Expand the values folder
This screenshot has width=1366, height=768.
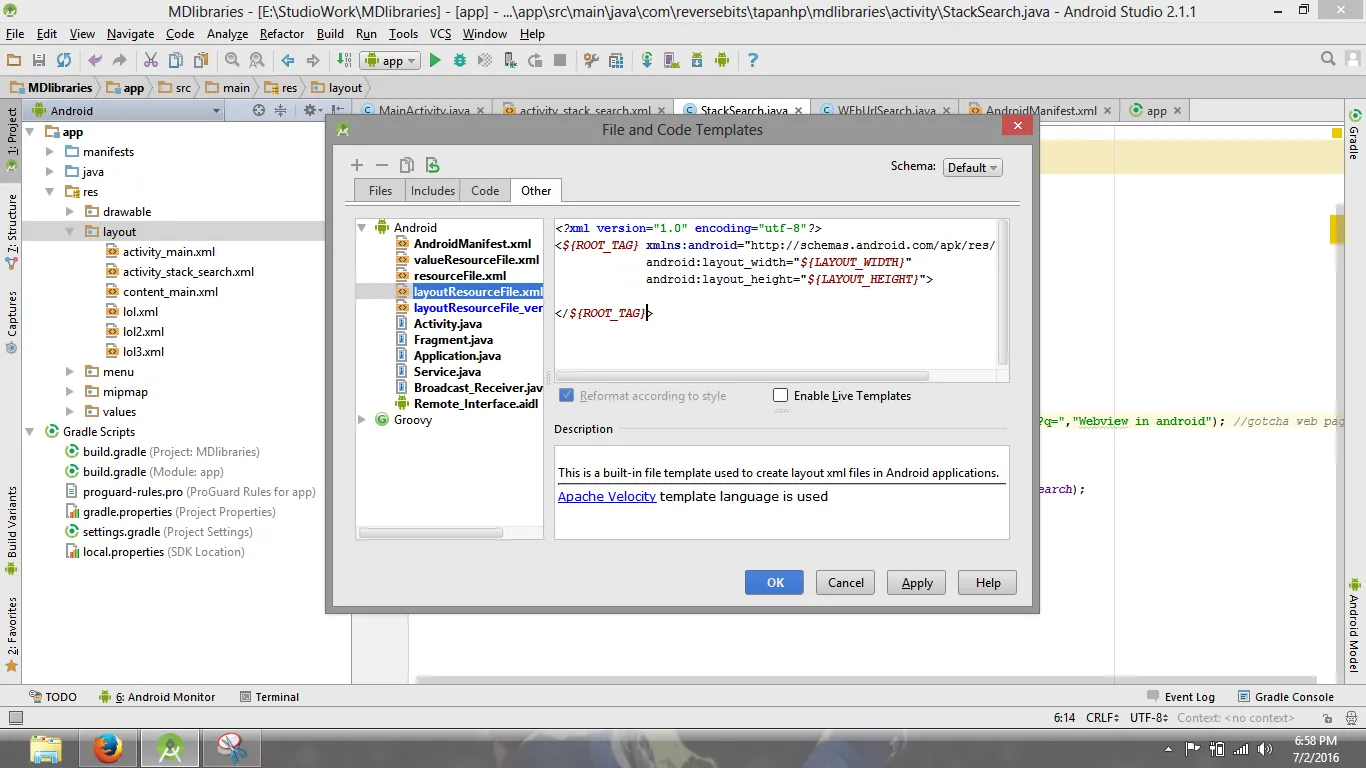click(x=70, y=412)
